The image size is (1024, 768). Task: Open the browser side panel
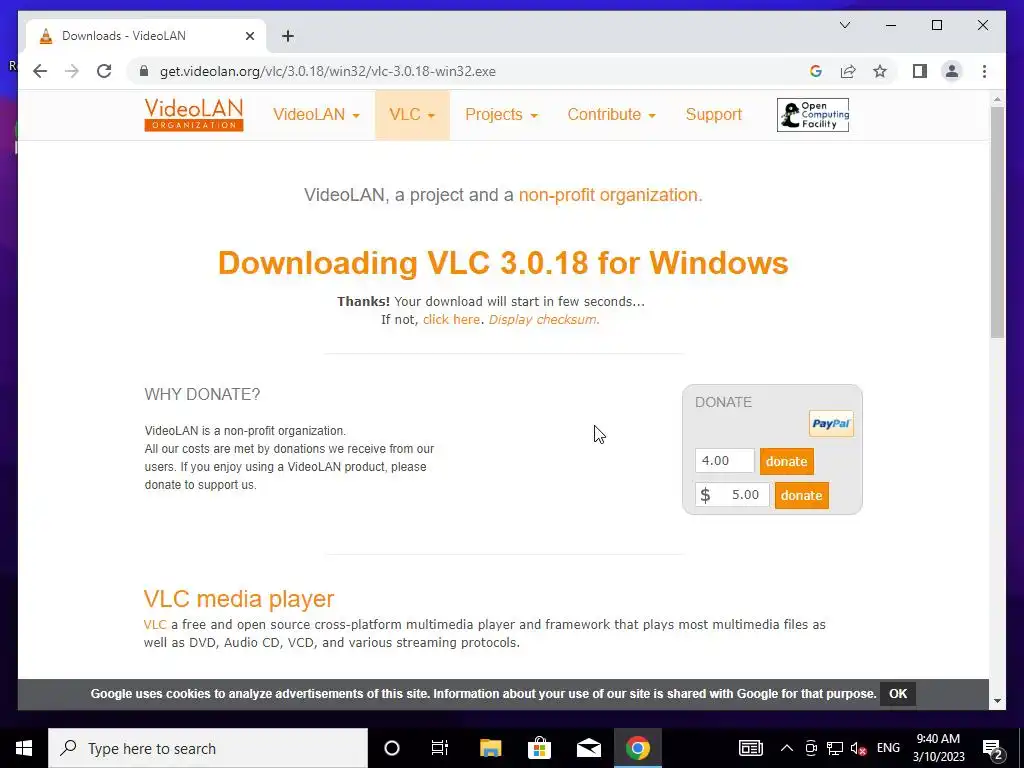[920, 71]
